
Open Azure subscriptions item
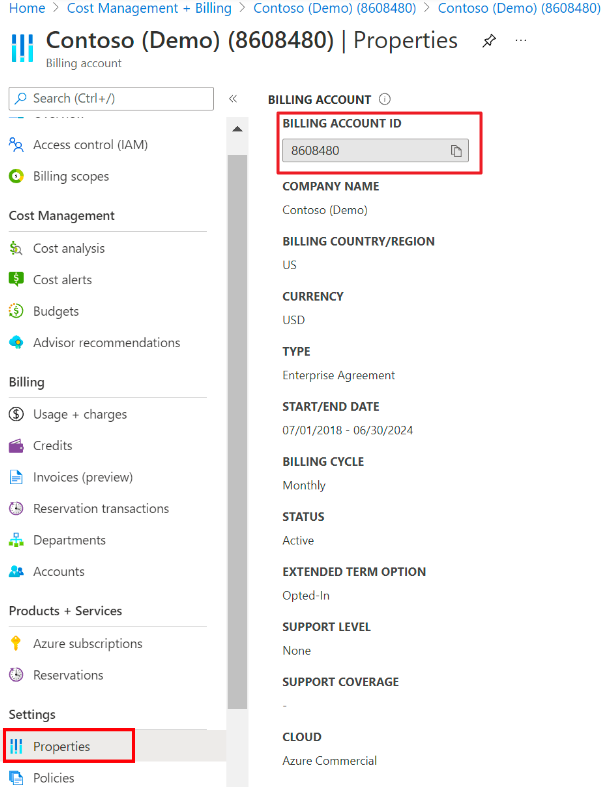tap(87, 643)
